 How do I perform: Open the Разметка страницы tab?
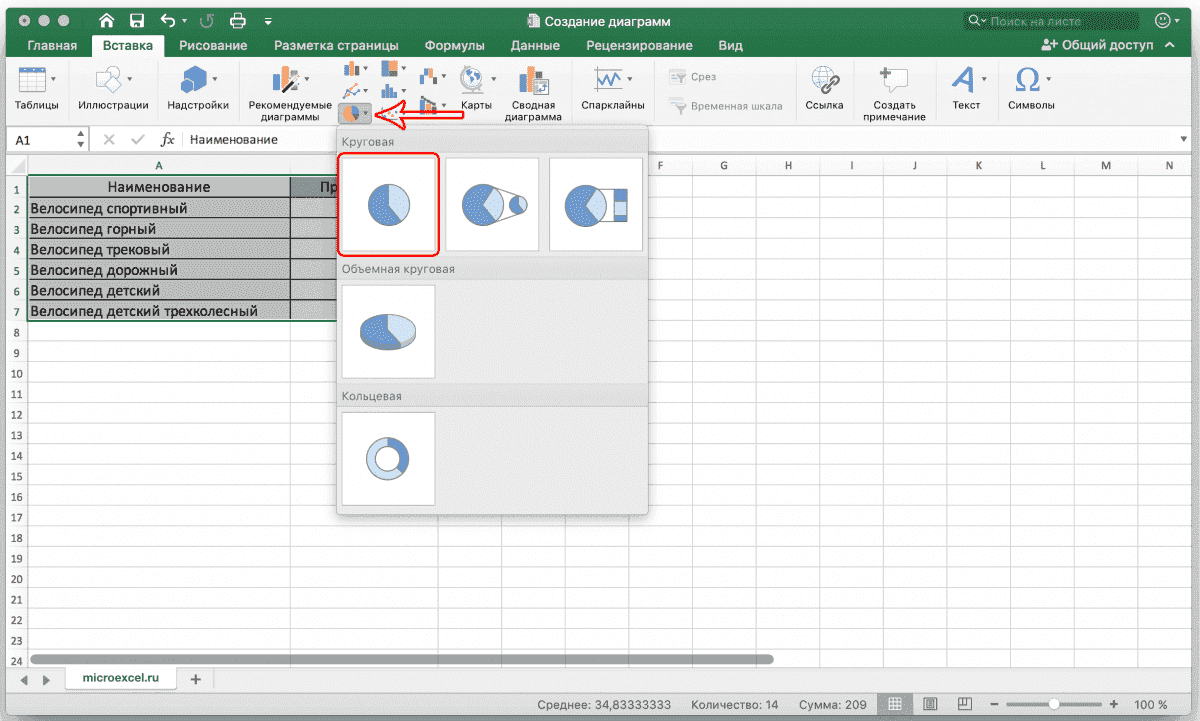pos(336,45)
